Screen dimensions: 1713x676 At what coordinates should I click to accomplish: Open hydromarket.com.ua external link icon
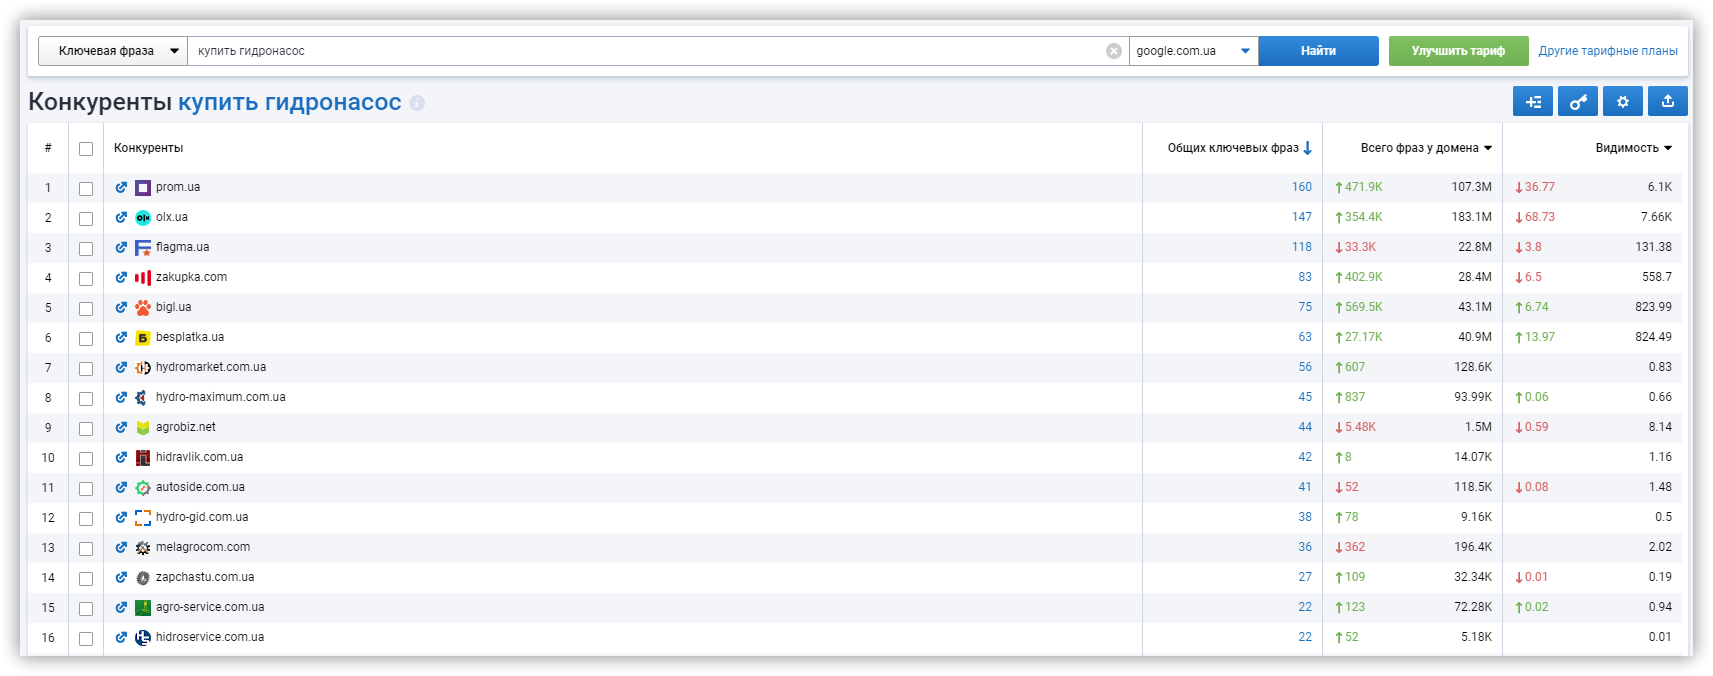(x=121, y=367)
